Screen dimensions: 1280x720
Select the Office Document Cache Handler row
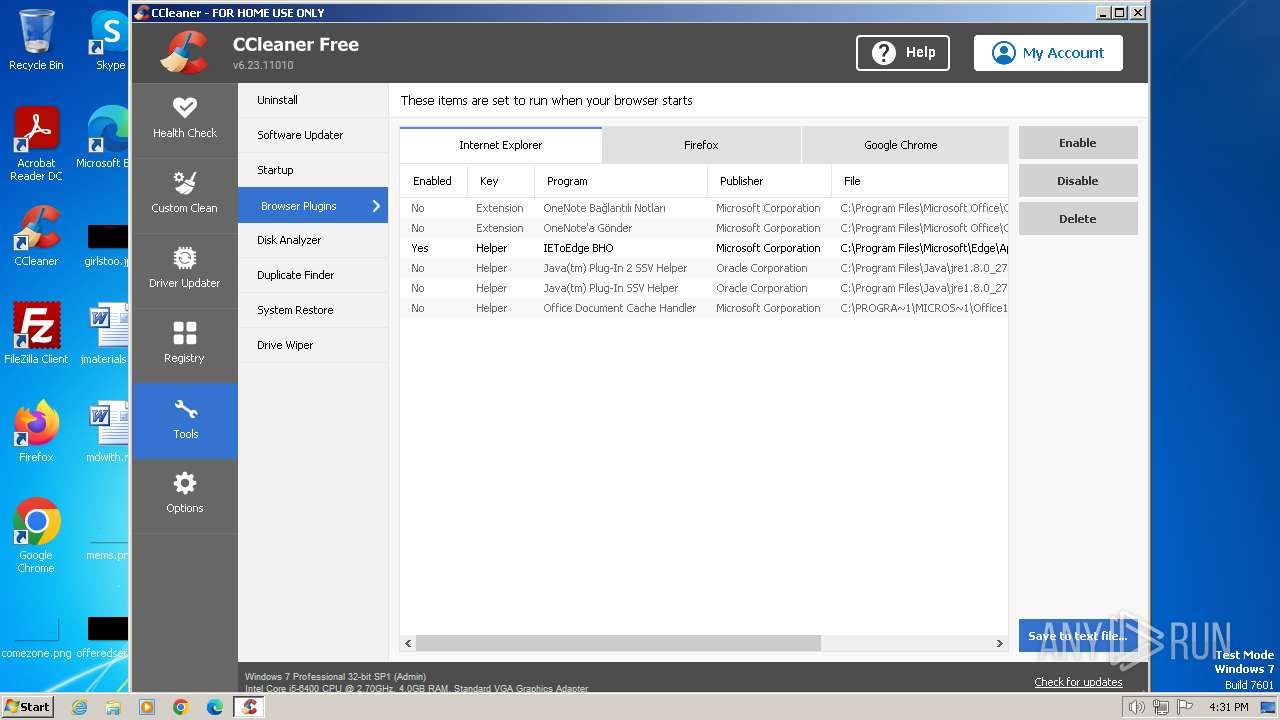pyautogui.click(x=704, y=308)
